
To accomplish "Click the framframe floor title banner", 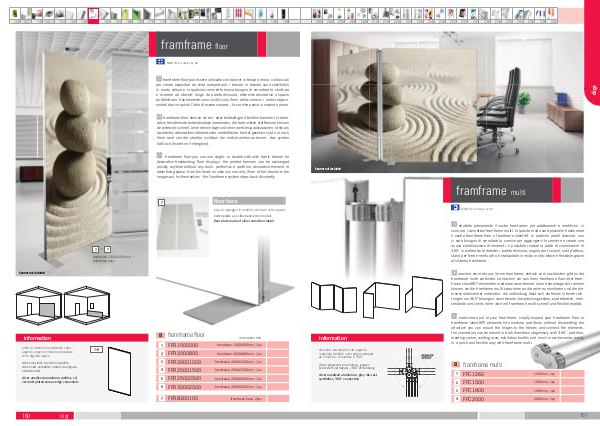I will pyautogui.click(x=224, y=44).
